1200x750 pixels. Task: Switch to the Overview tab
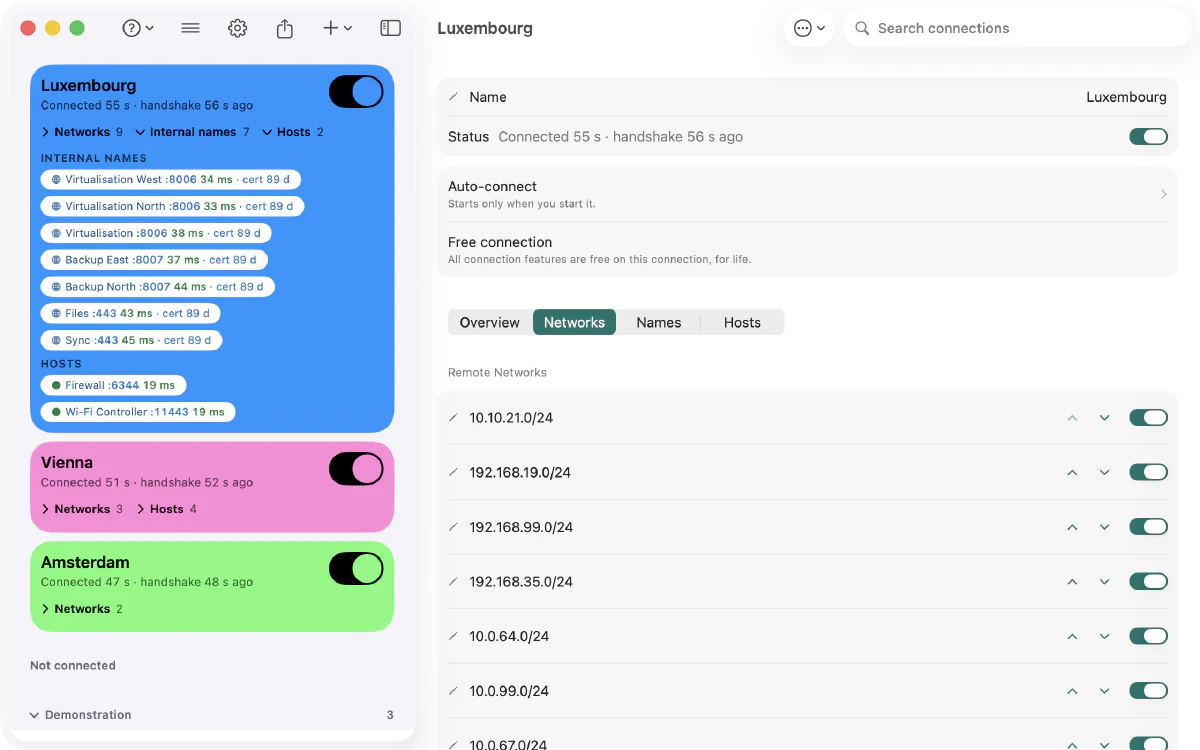pos(489,322)
